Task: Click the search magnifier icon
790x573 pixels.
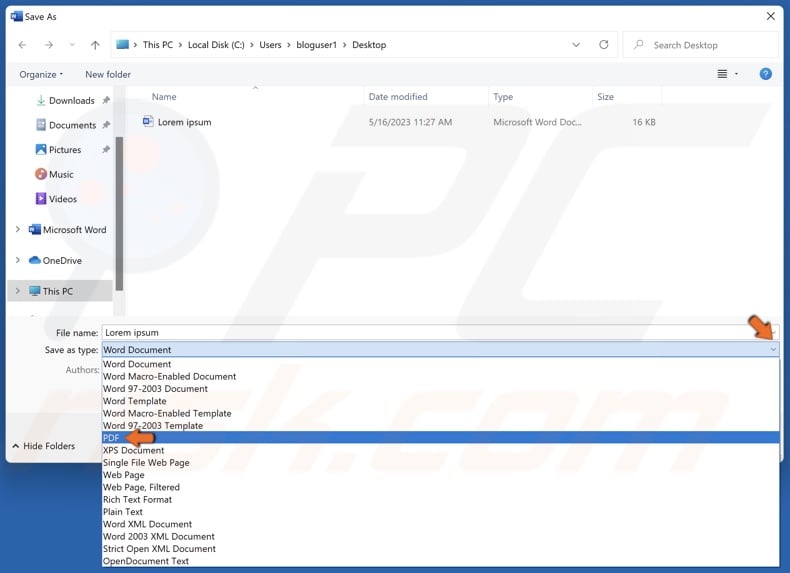Action: [638, 45]
